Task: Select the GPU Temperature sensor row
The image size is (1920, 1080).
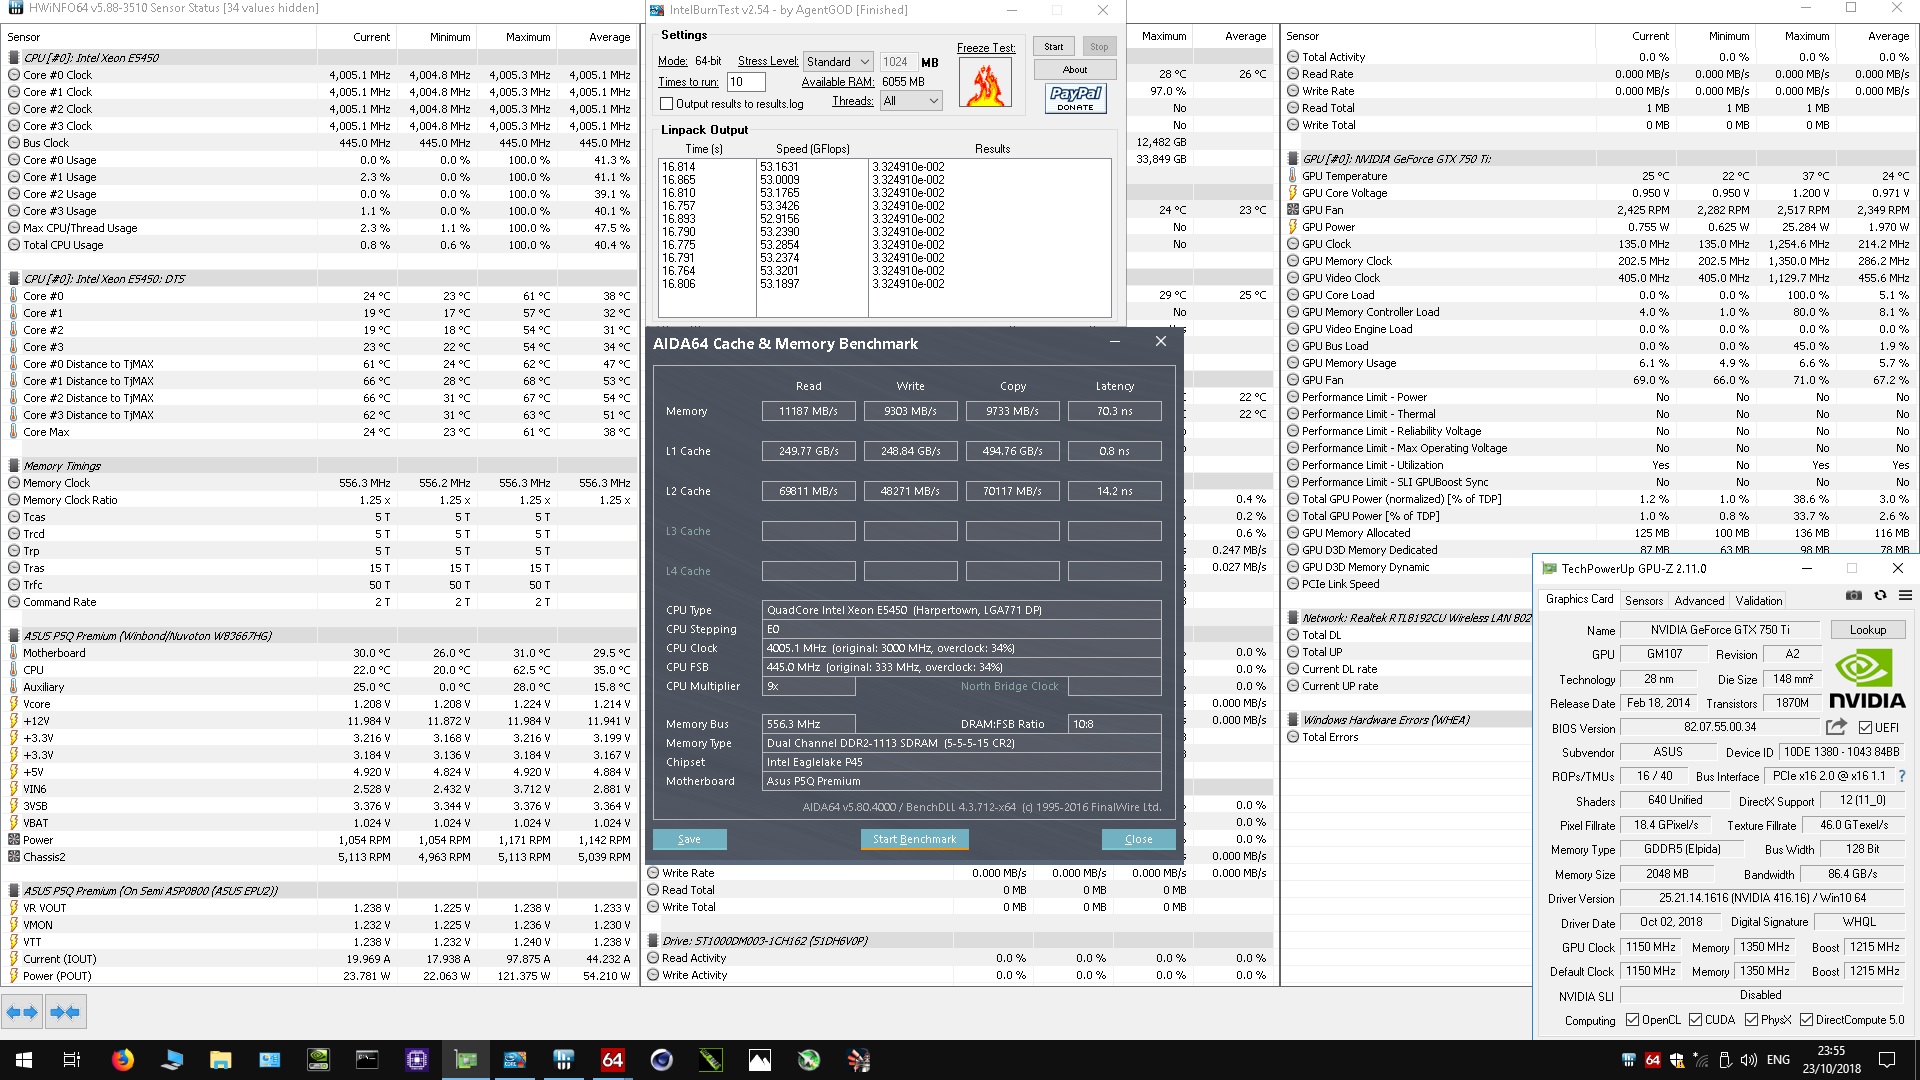Action: 1600,176
